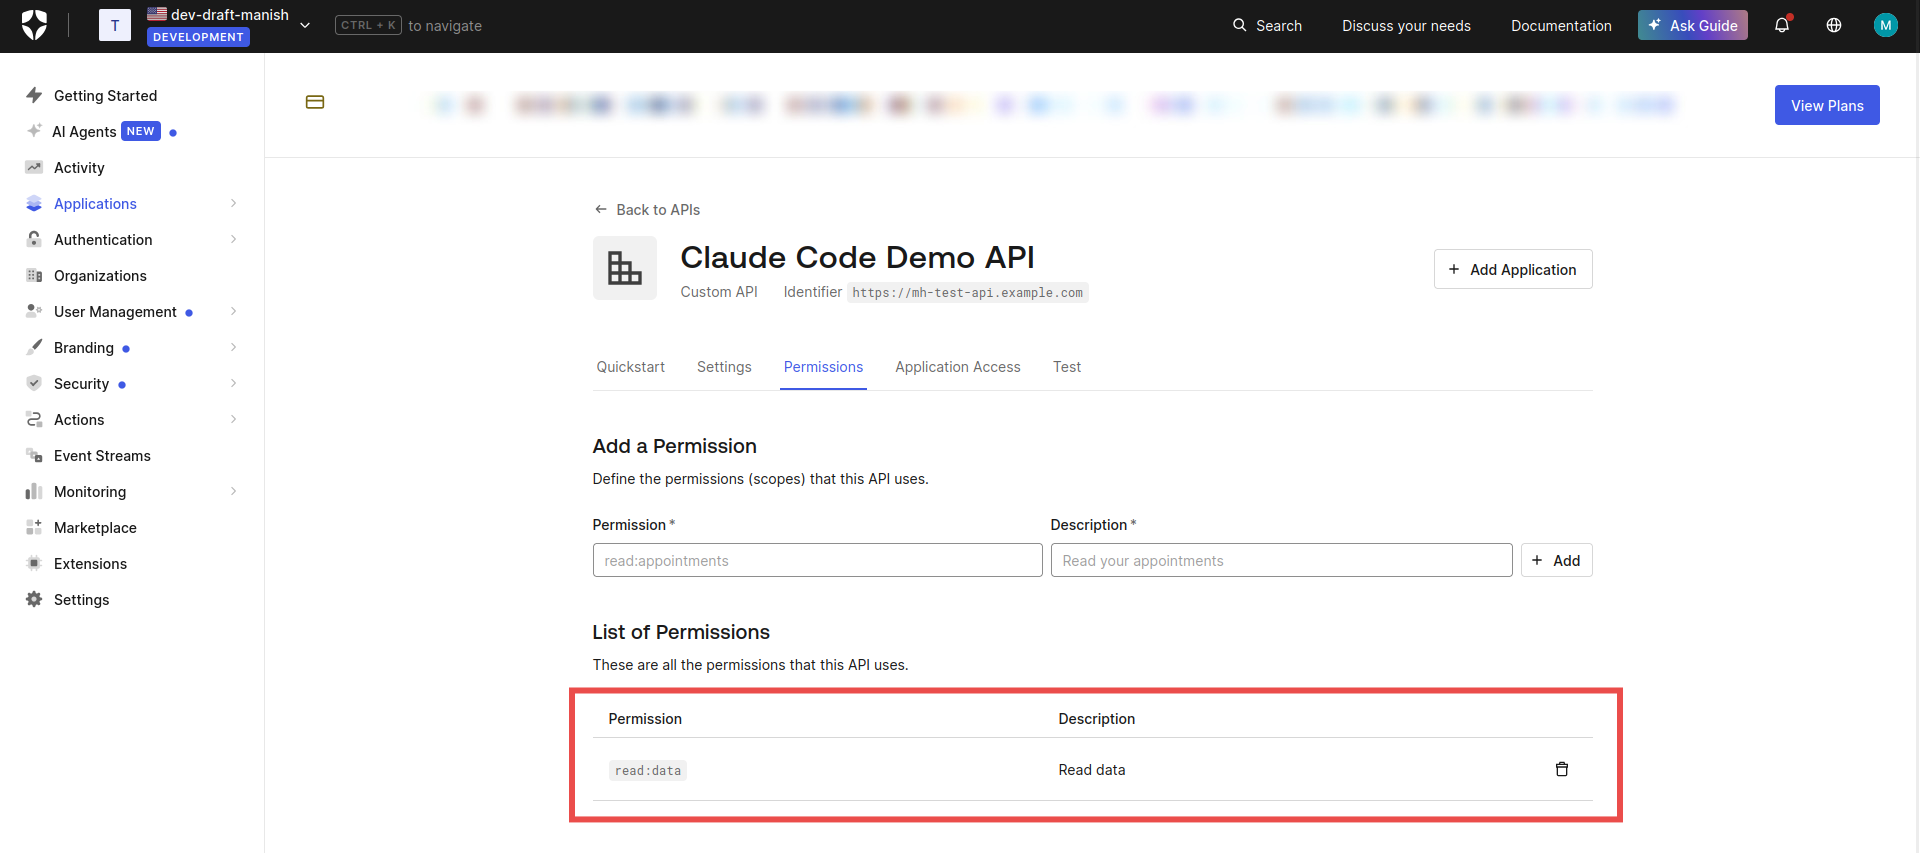Viewport: 1920px width, 853px height.
Task: Open the tenant T avatar
Action: [x=115, y=25]
